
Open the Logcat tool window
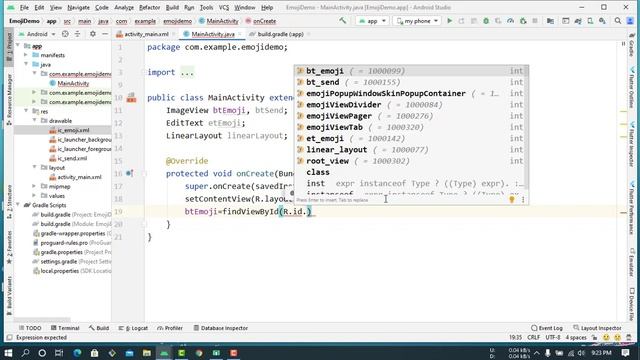coord(133,328)
